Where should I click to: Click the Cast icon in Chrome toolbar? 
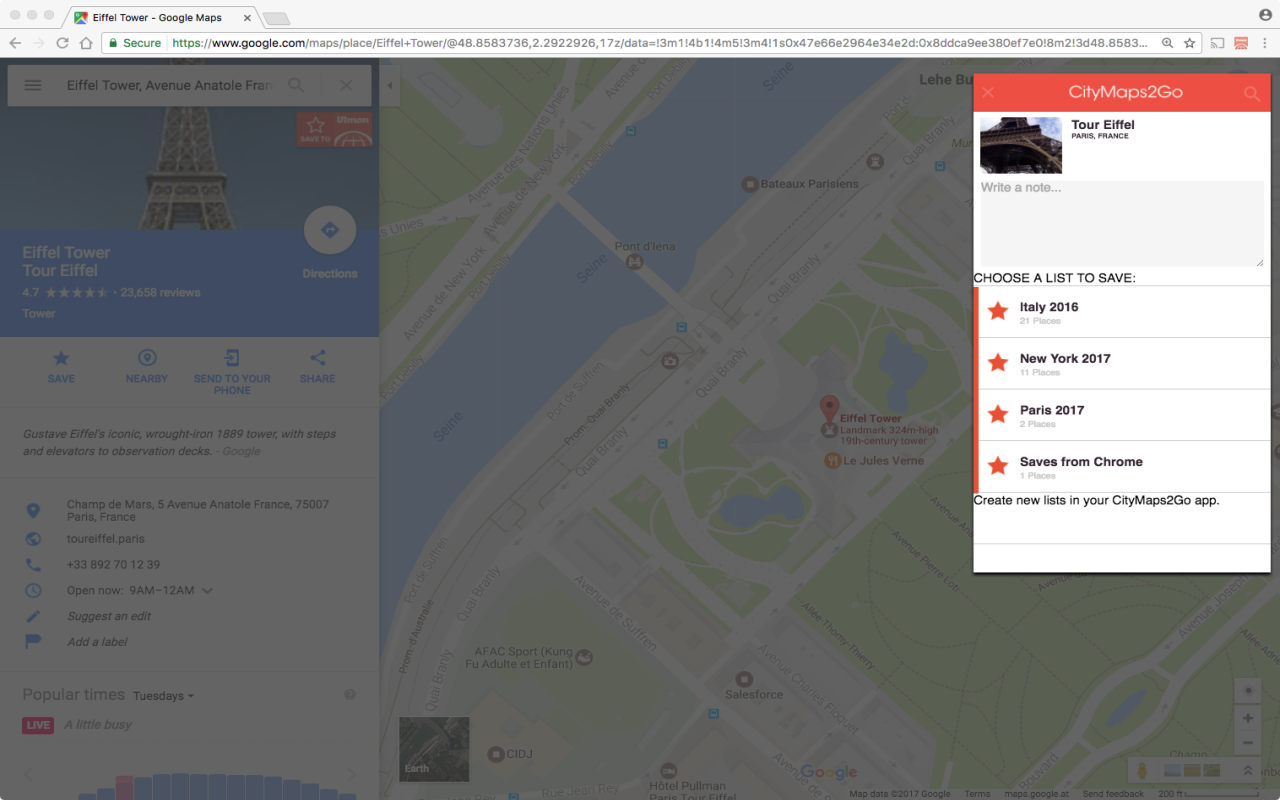[1217, 43]
